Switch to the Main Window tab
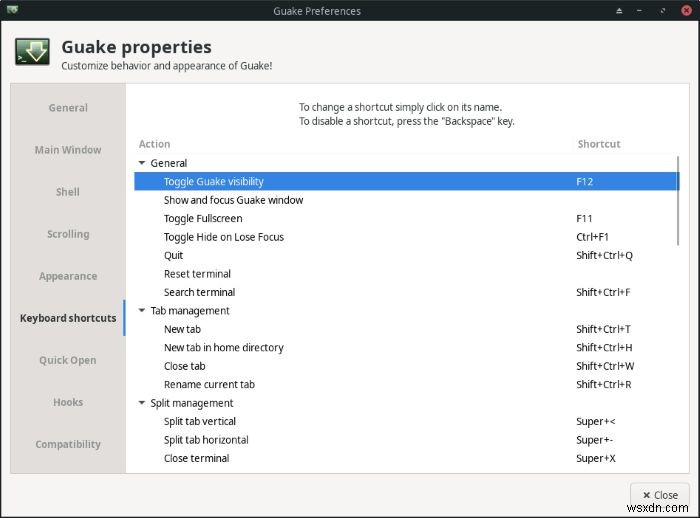 68,150
